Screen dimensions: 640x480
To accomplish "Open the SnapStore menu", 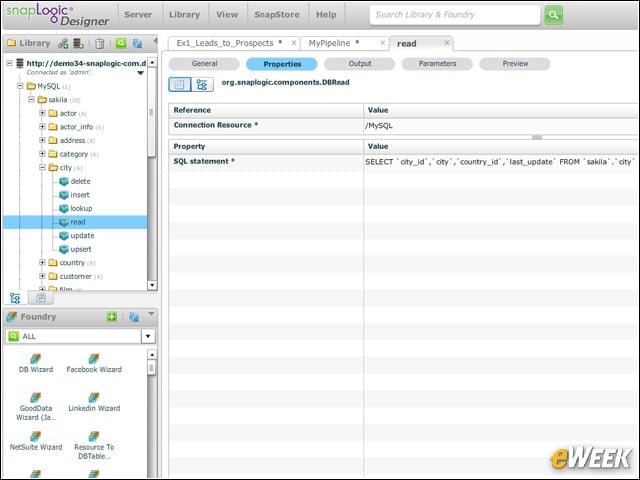I will pos(277,15).
